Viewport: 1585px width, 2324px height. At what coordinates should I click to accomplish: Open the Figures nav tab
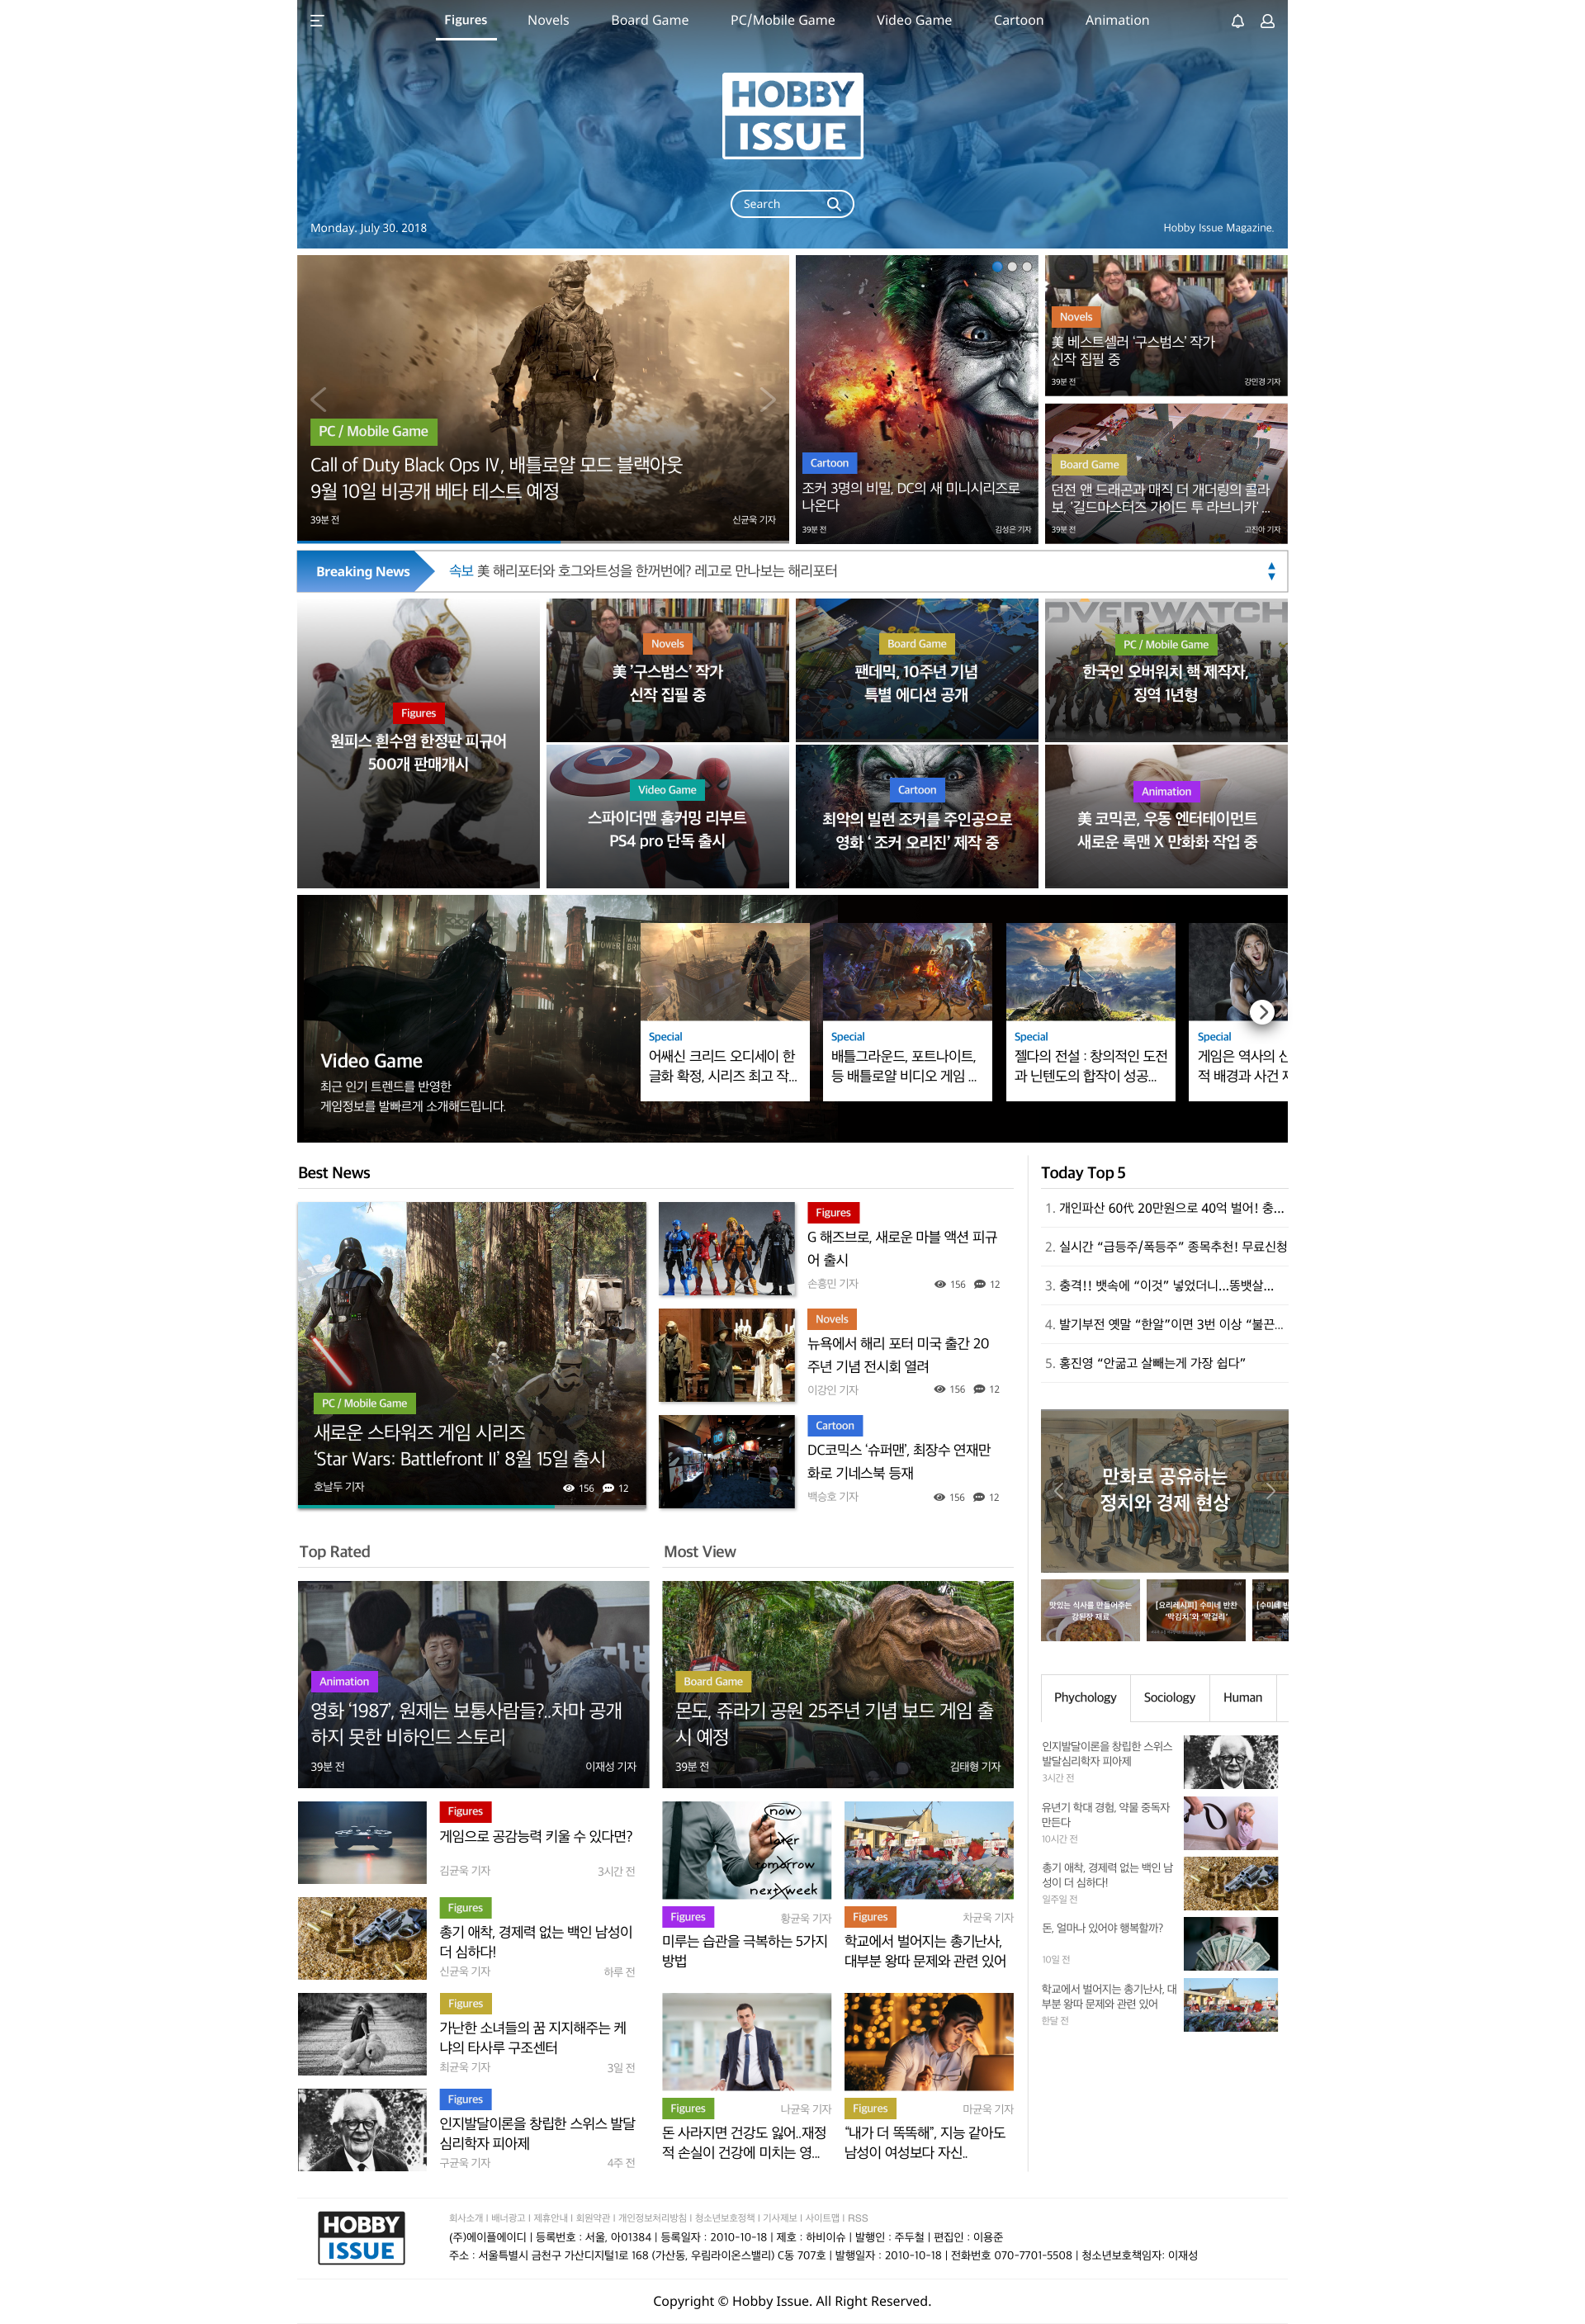[x=466, y=20]
